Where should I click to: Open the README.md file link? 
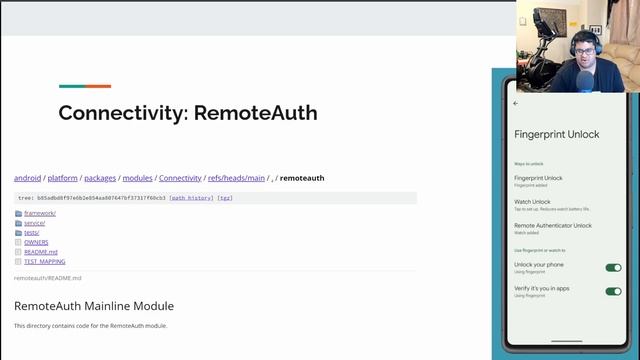(x=41, y=252)
